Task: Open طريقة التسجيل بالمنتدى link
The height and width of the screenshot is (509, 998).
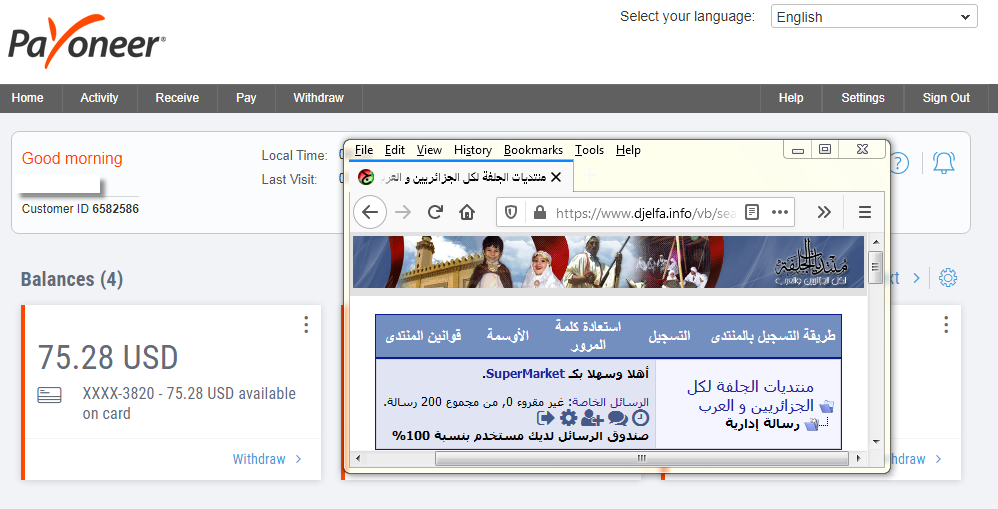Action: coord(773,335)
